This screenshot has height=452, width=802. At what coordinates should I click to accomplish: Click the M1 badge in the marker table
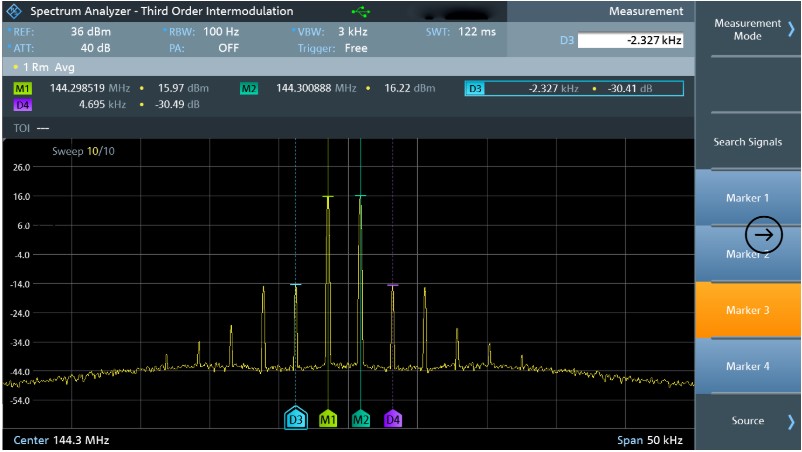(23, 88)
